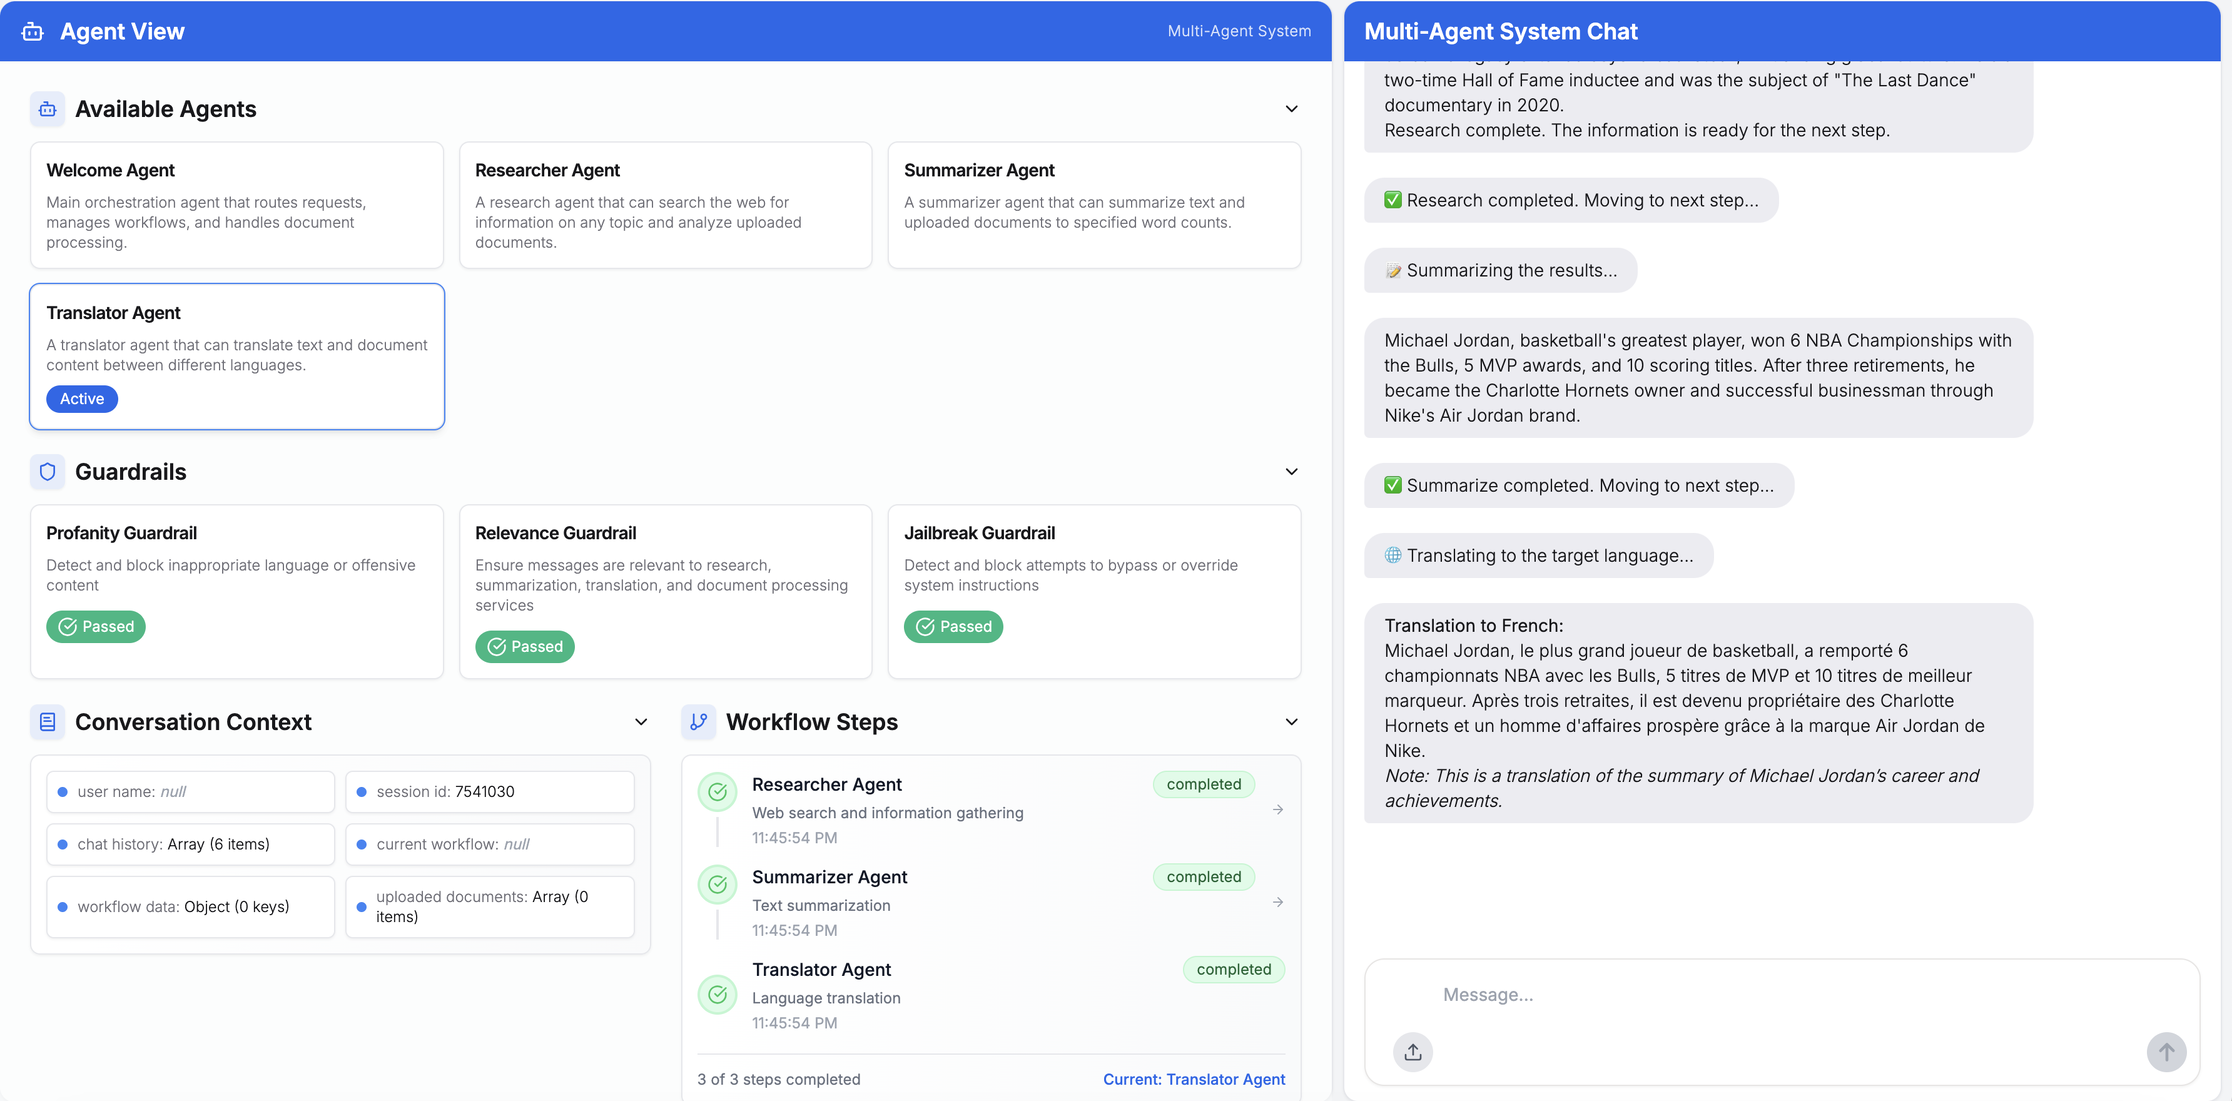Screen dimensions: 2232x1101
Task: Click the green checkmark on Researcher Agent step
Action: tap(717, 791)
